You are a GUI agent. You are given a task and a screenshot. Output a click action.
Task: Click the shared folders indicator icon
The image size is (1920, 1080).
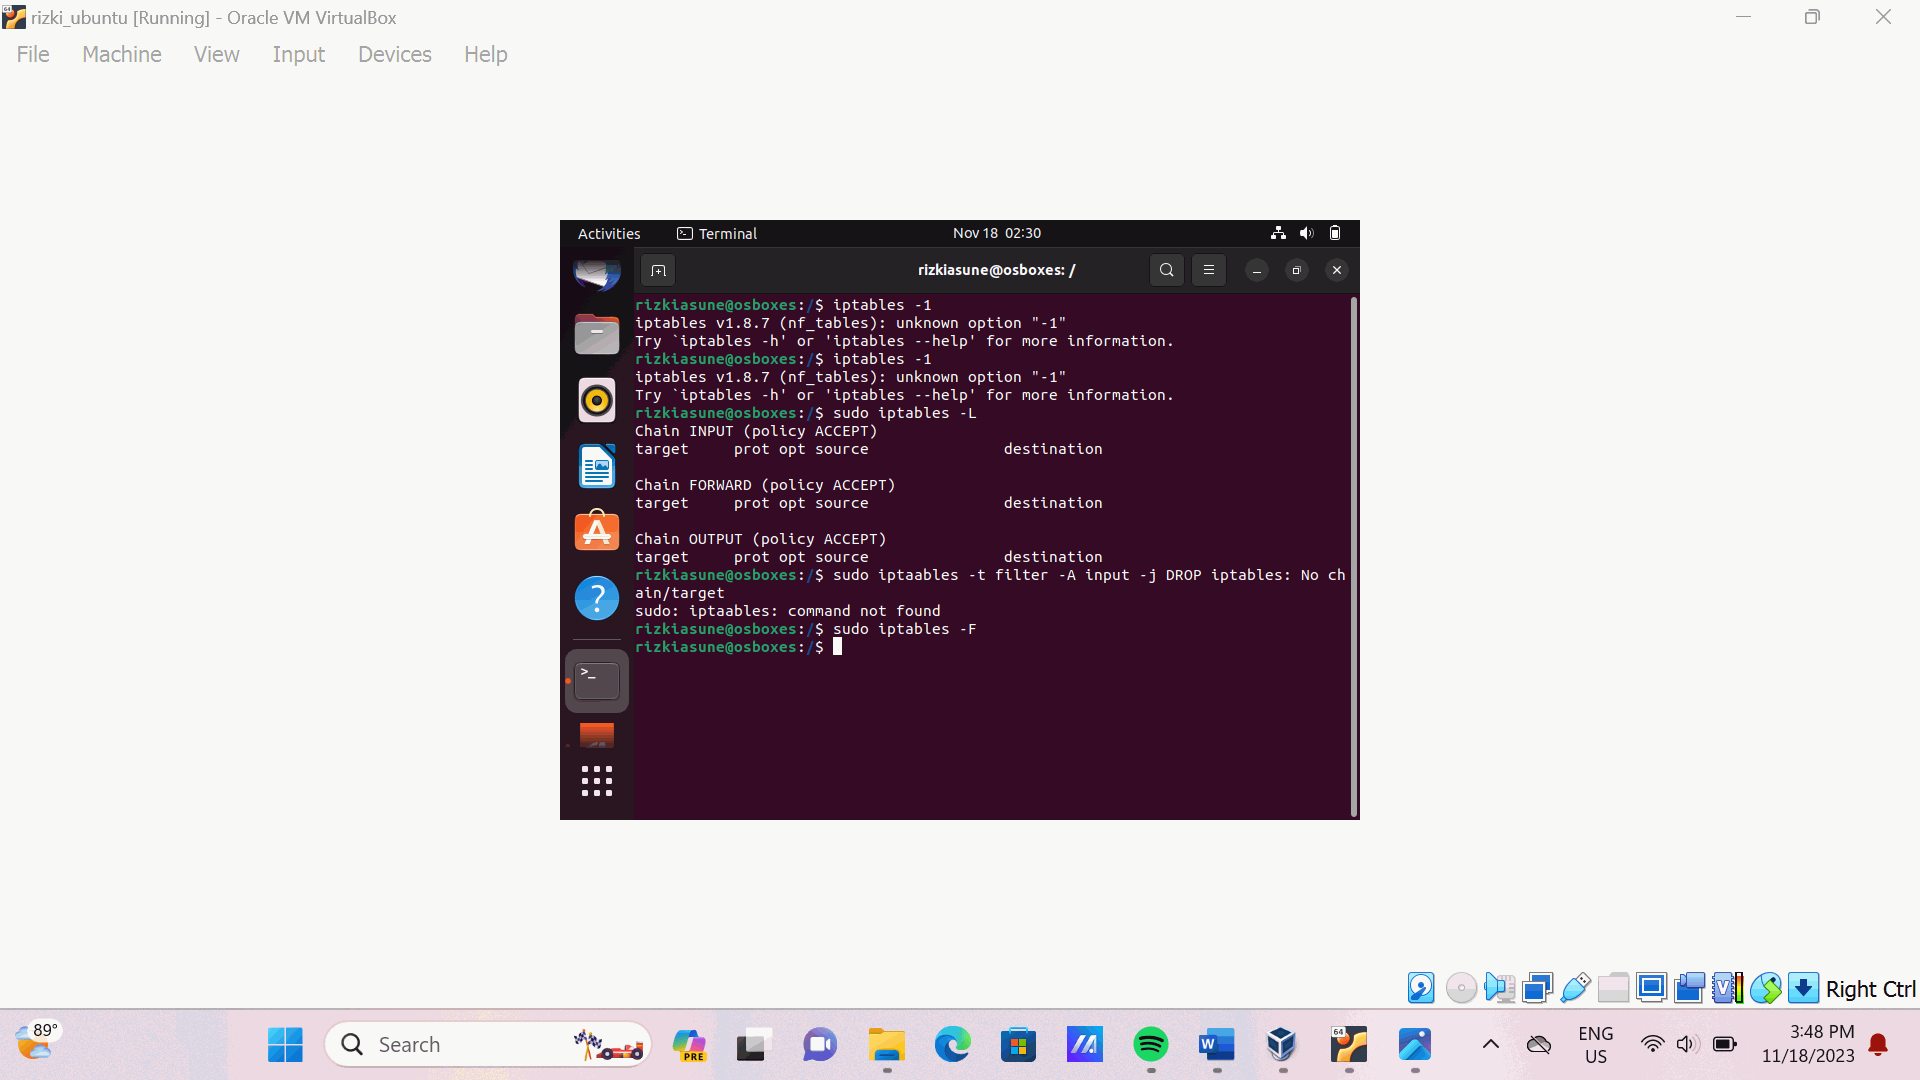1613,988
